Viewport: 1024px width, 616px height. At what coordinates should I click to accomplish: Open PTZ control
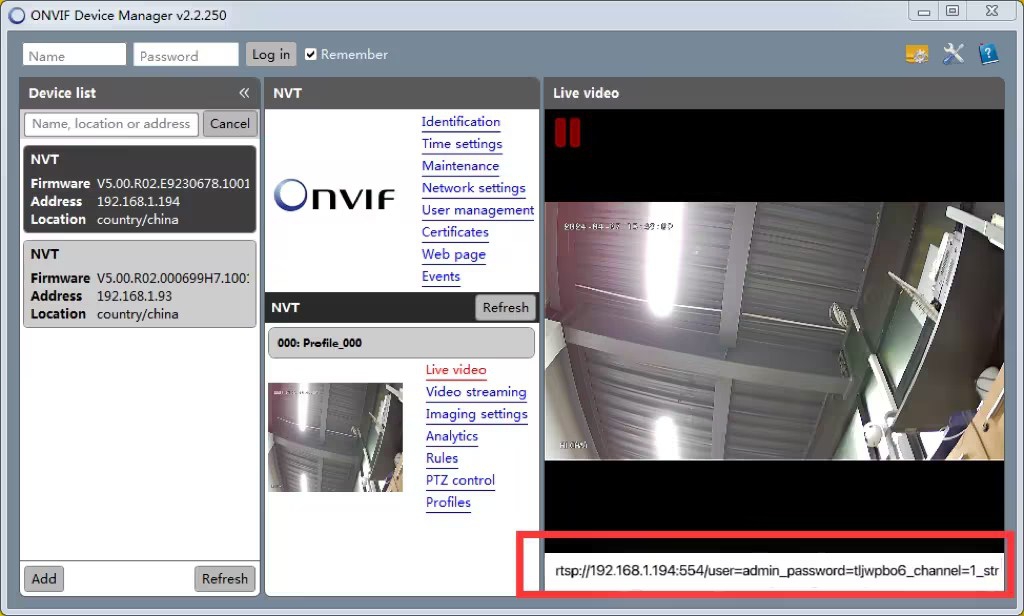[460, 480]
